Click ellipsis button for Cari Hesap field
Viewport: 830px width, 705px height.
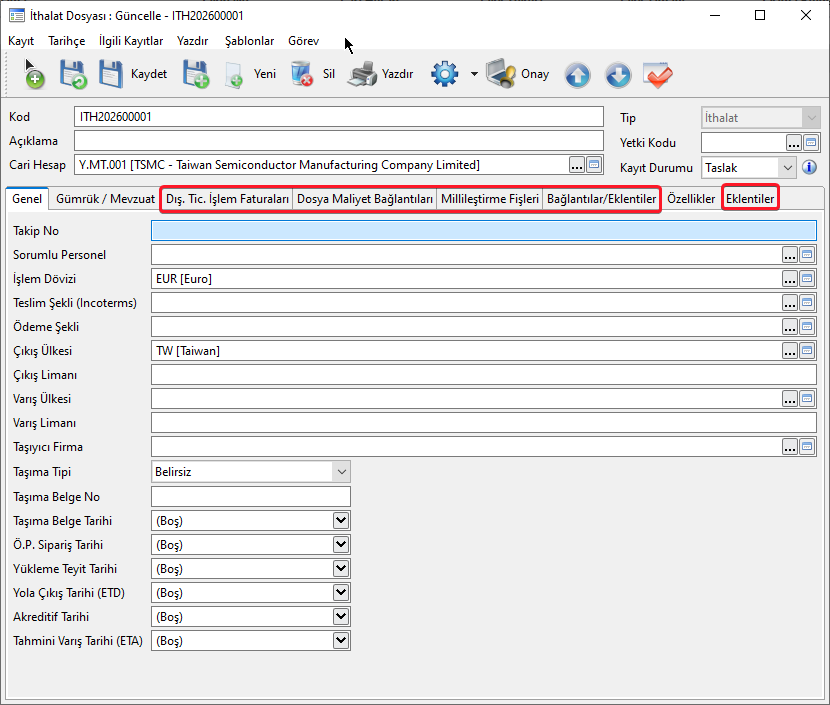coord(577,165)
